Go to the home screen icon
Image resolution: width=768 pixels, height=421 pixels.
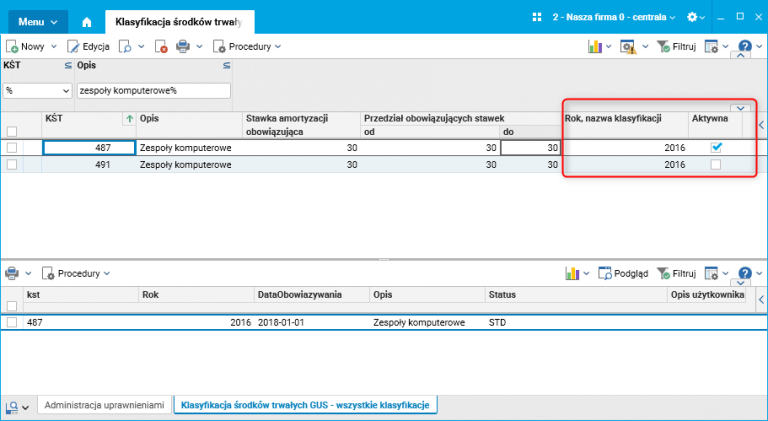point(87,22)
